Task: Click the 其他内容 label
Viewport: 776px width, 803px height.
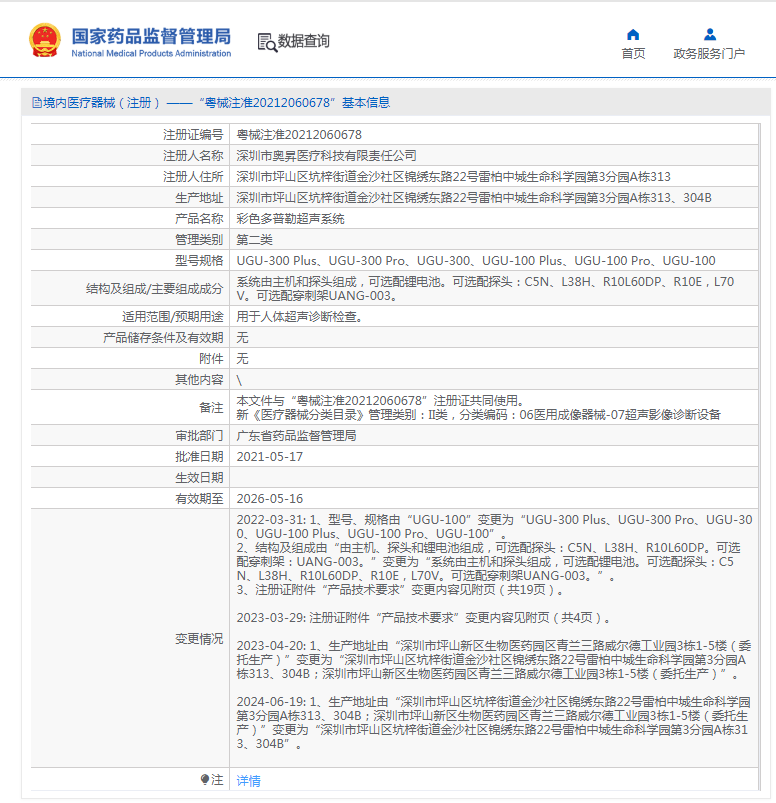Action: click(x=199, y=379)
